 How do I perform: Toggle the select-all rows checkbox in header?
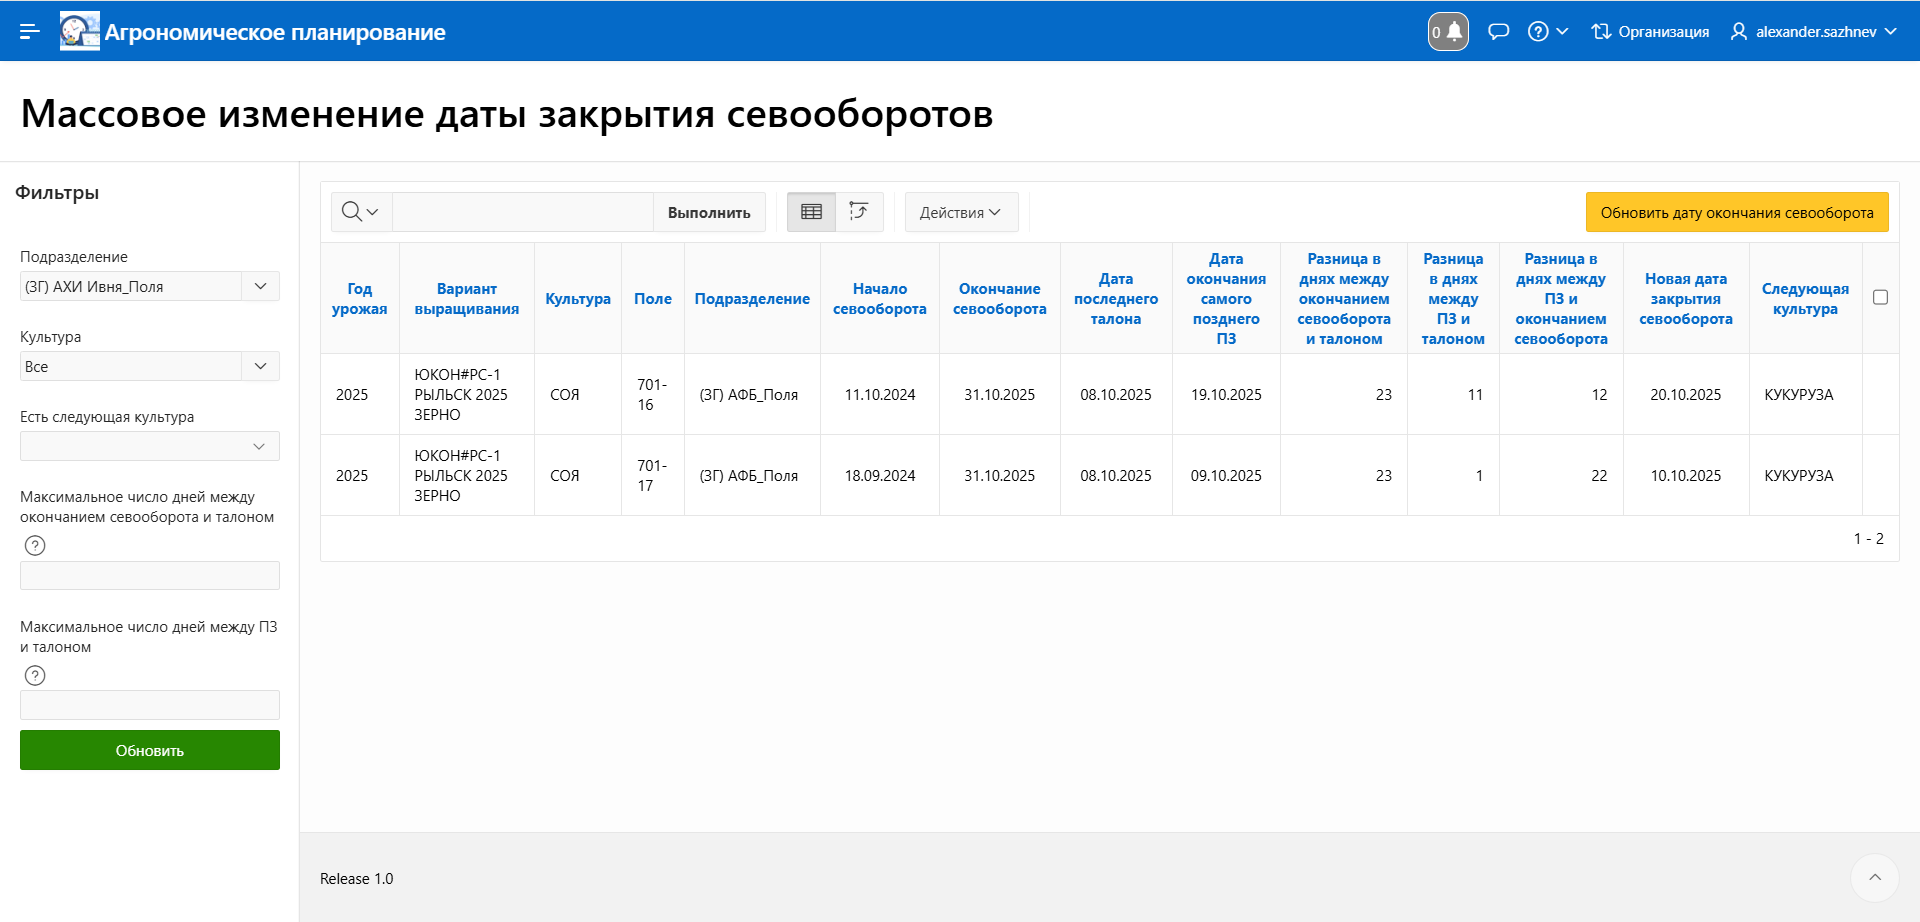point(1880,298)
